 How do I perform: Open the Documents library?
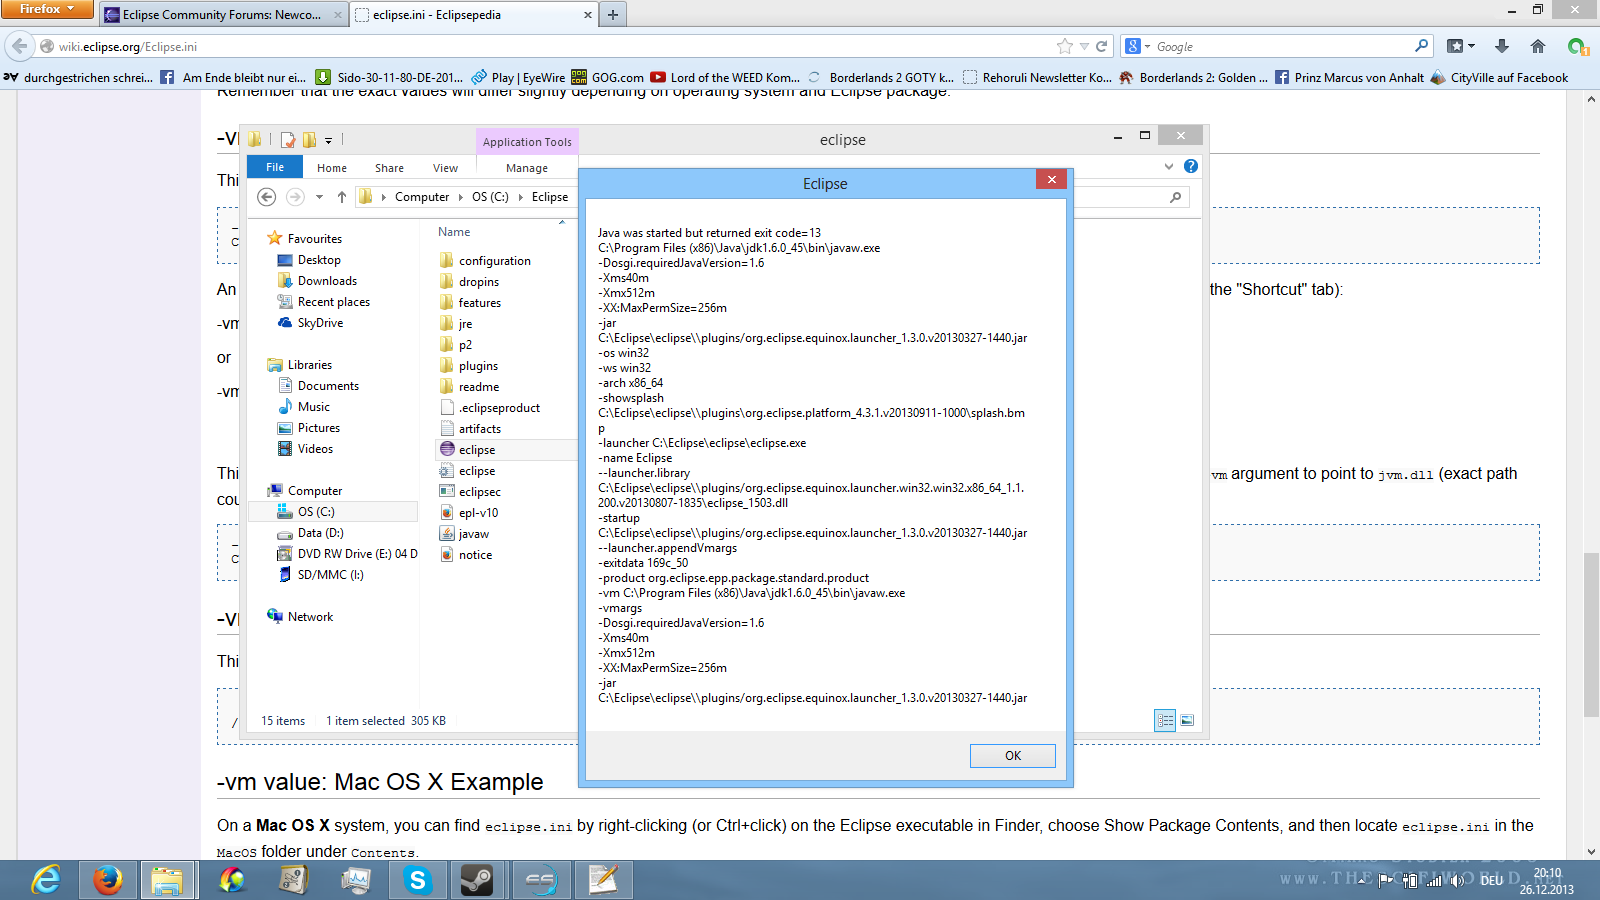pyautogui.click(x=318, y=386)
